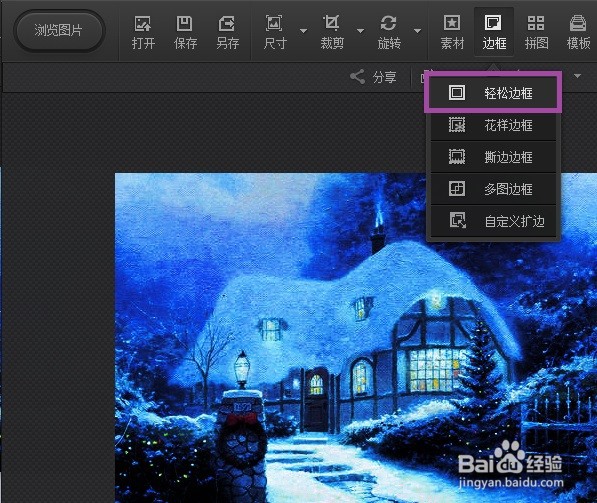Open the 素材 materials panel
Screen dimensions: 597x503
(x=452, y=33)
